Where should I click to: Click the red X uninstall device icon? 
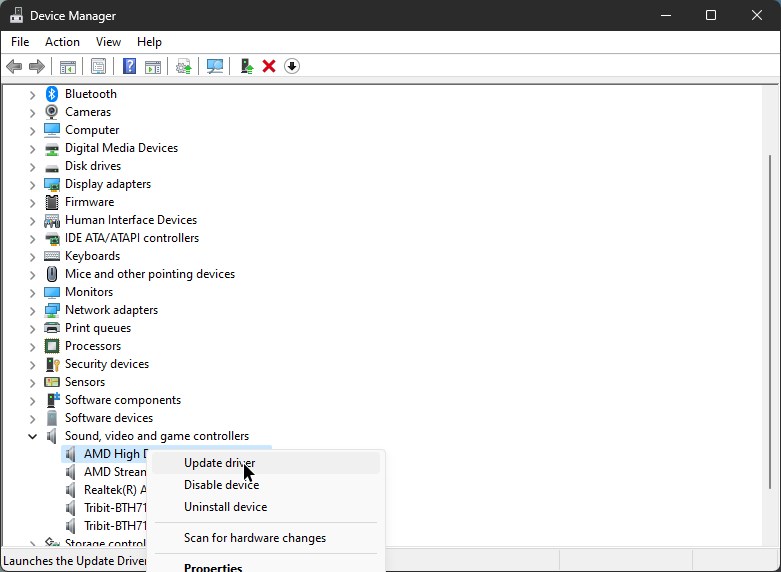pyautogui.click(x=269, y=66)
